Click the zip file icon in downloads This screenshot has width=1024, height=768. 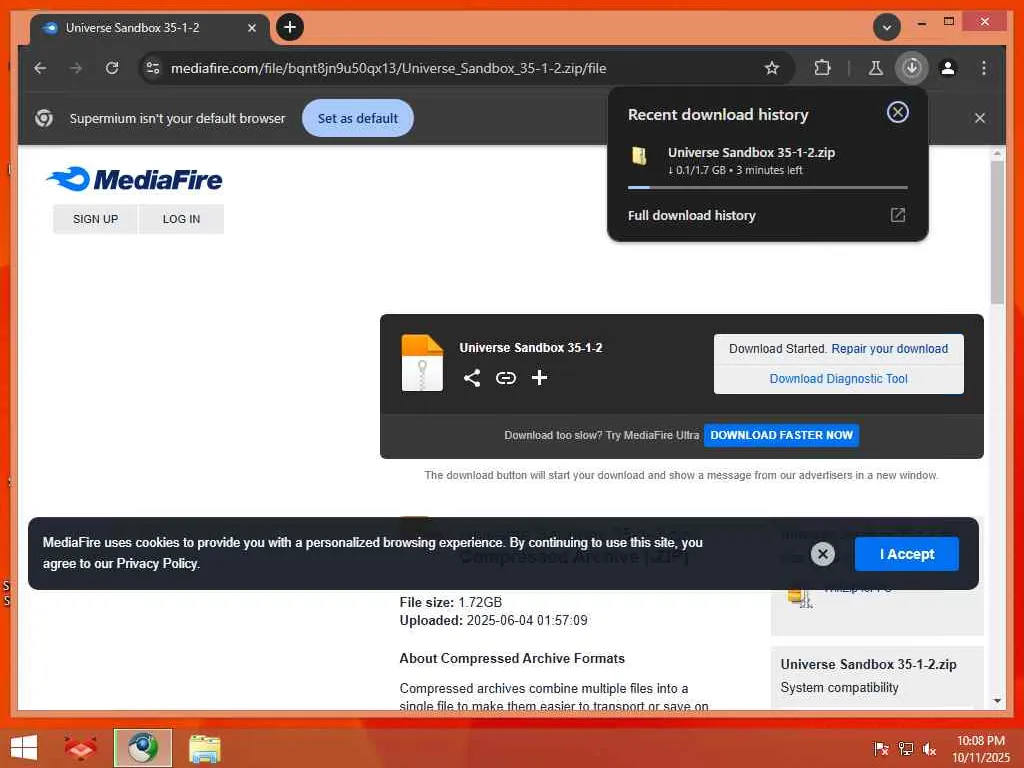click(x=639, y=156)
